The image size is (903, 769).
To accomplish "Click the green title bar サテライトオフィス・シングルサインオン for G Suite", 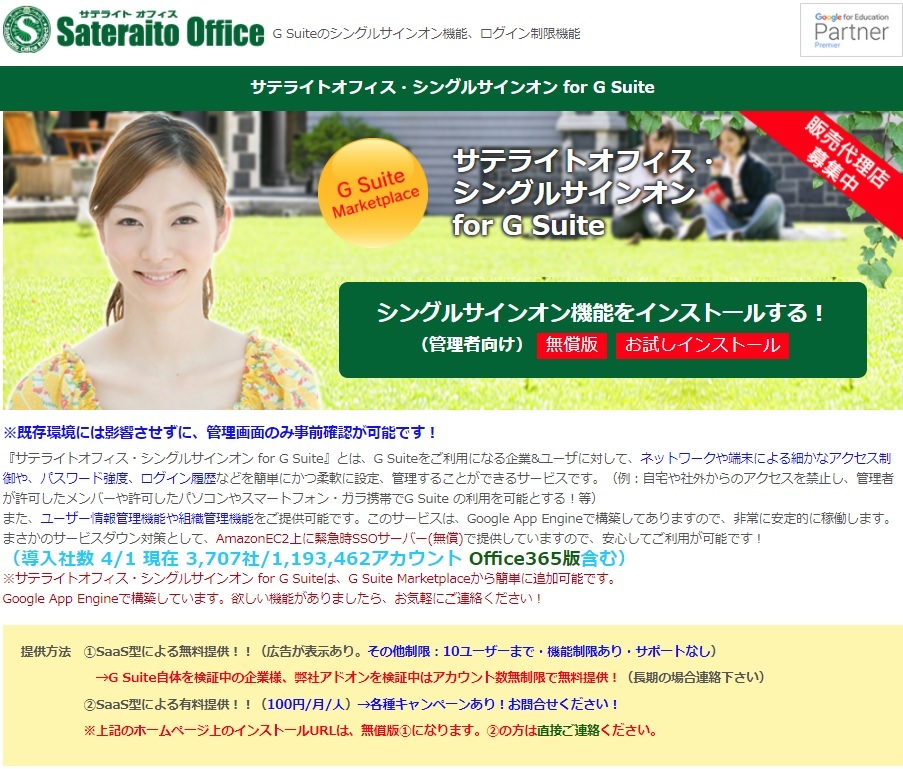I will 452,88.
